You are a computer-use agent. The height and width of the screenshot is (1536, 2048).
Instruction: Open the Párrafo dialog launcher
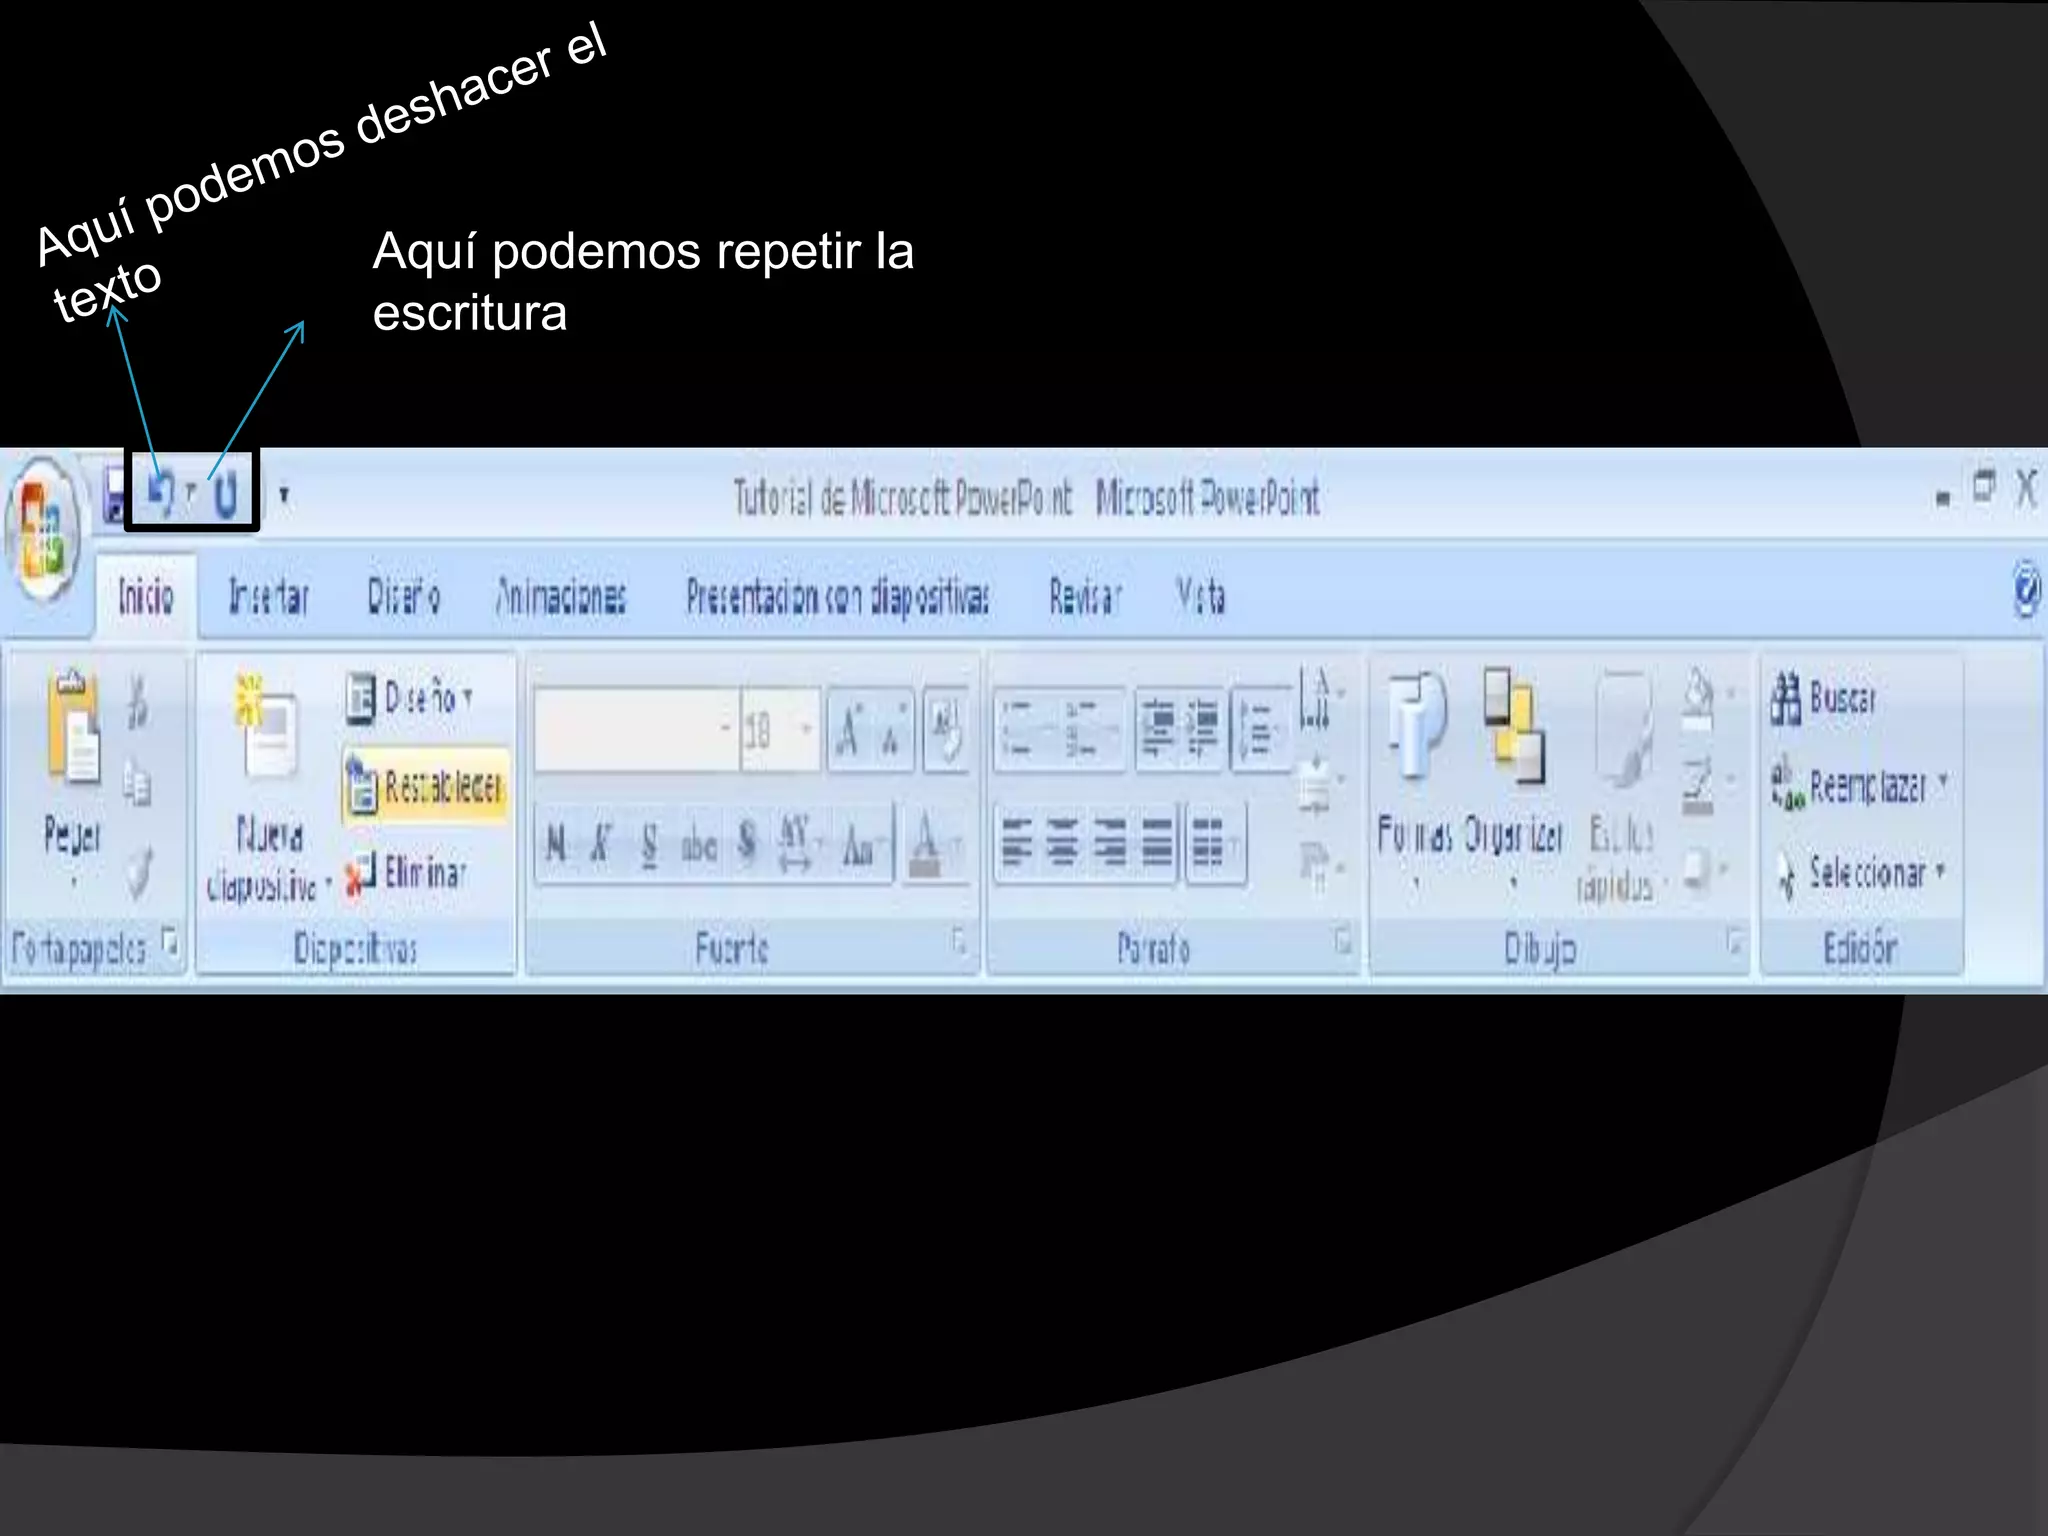[x=1342, y=942]
